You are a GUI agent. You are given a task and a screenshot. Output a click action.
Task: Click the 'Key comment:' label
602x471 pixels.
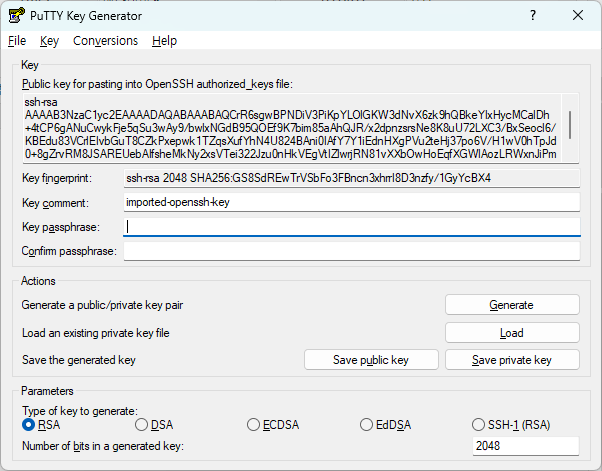pos(55,203)
